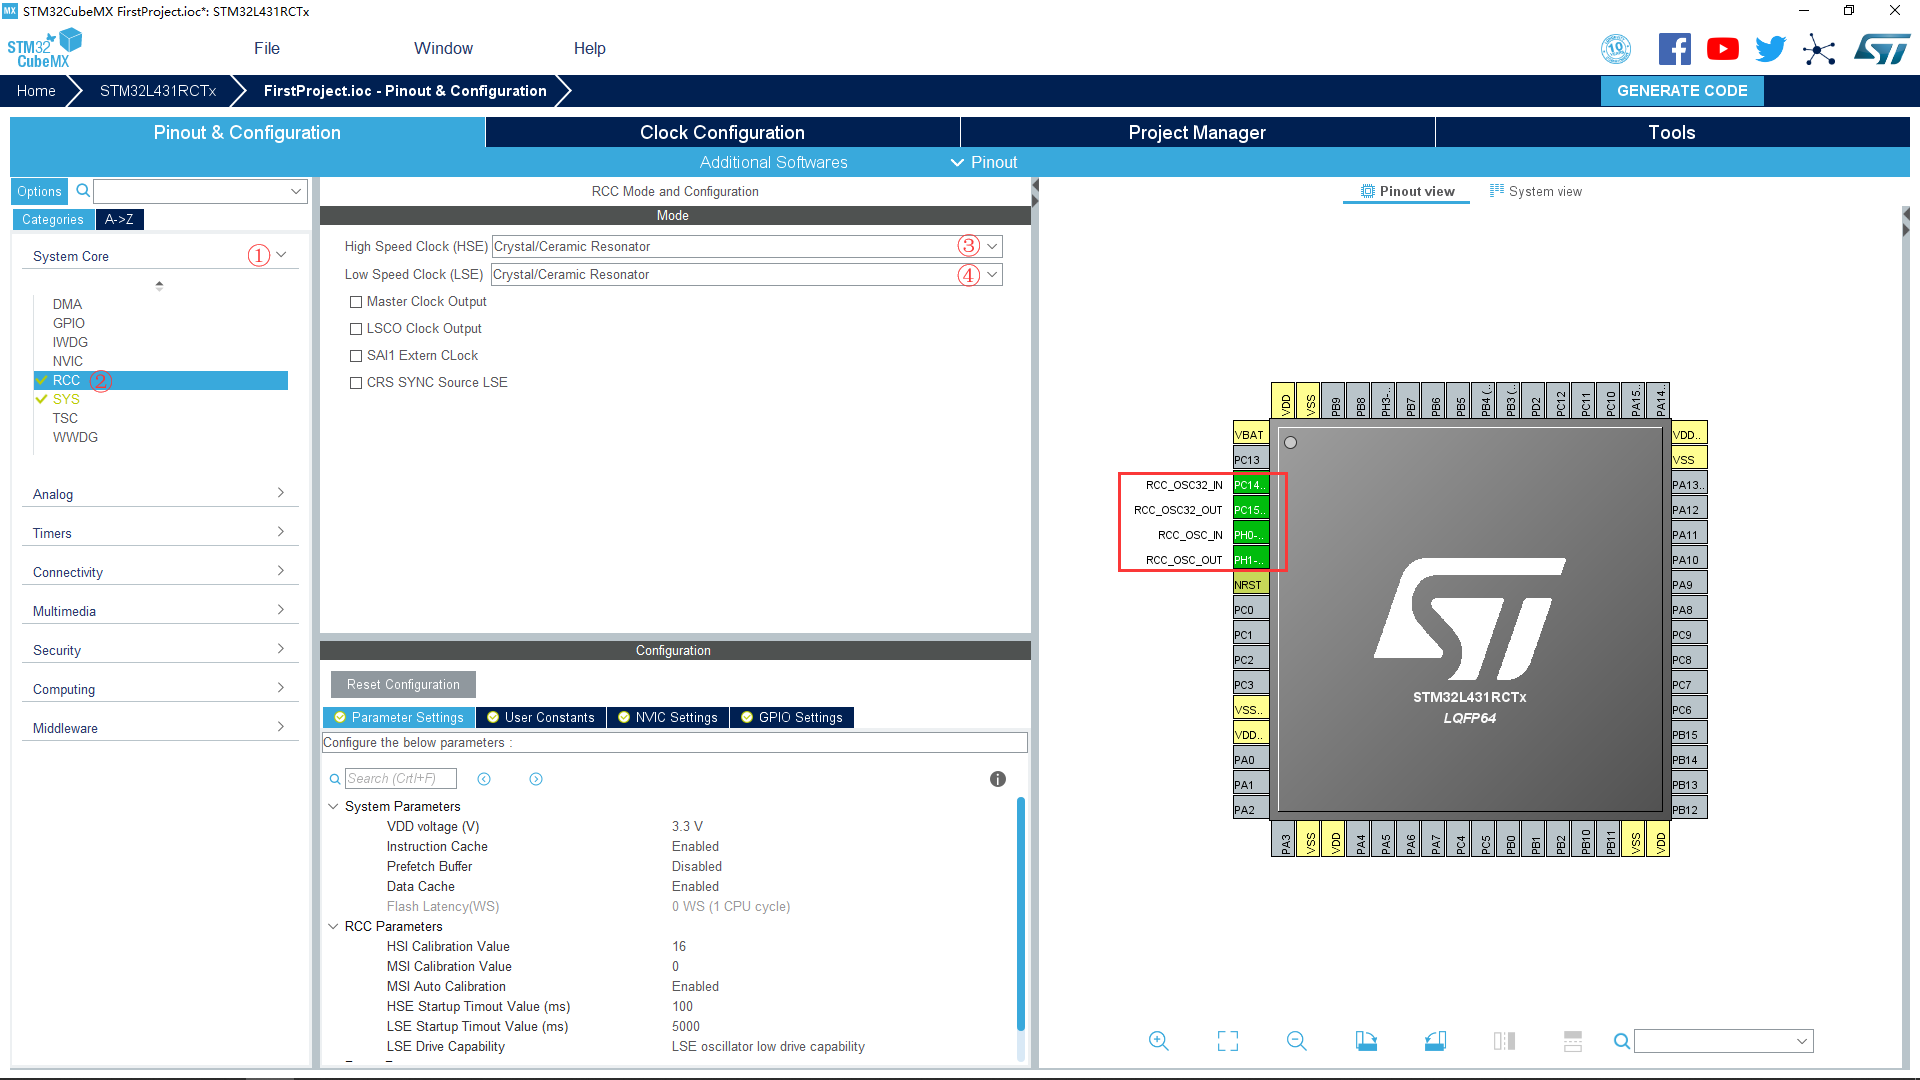Viewport: 1920px width, 1080px height.
Task: Zoom in on the pinout view
Action: pos(1159,1041)
